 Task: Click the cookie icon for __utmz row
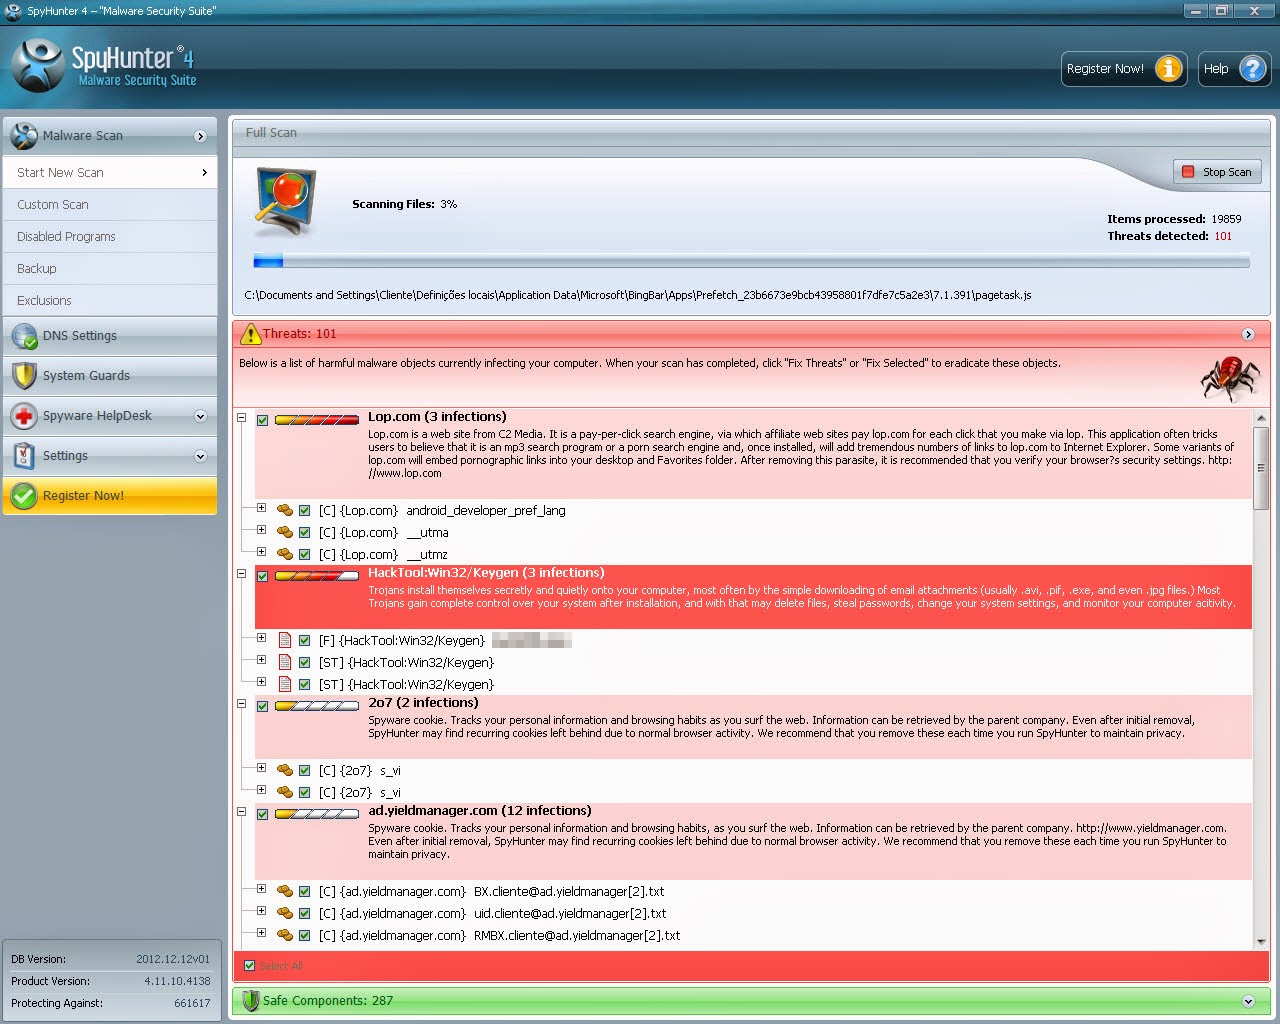click(285, 554)
